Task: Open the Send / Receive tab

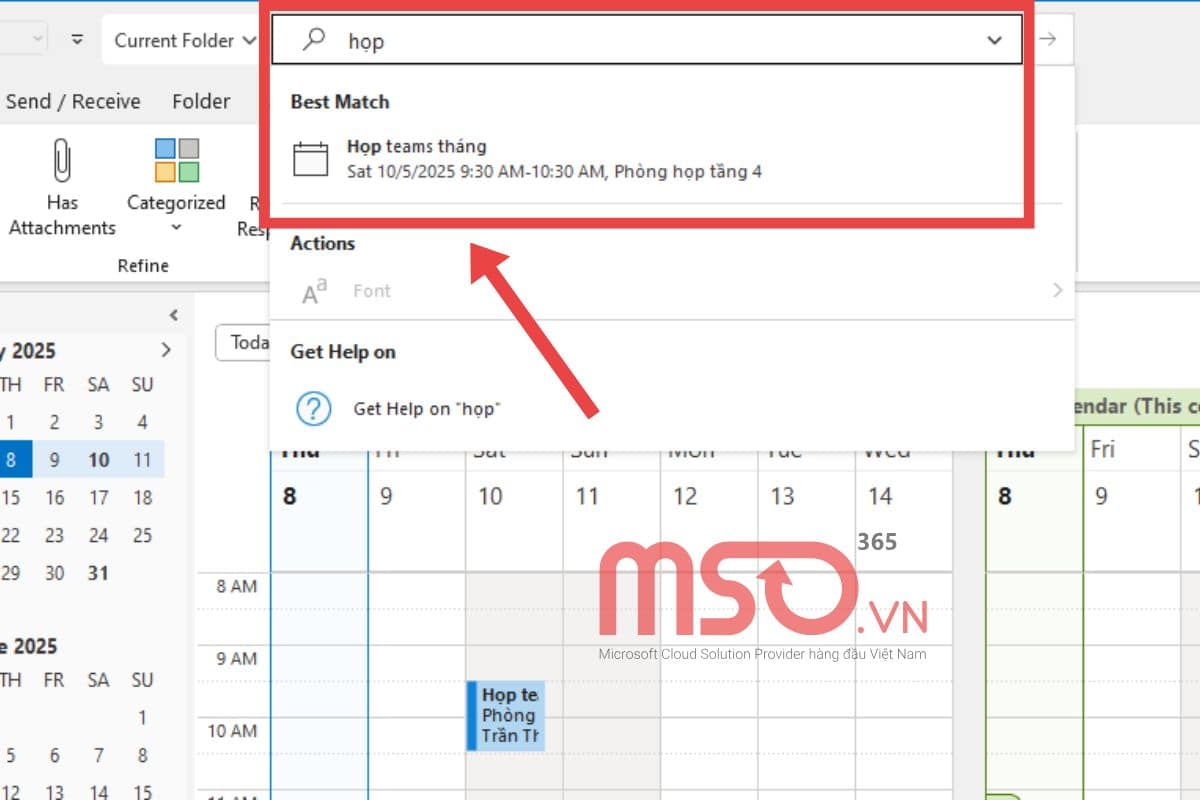Action: [73, 101]
